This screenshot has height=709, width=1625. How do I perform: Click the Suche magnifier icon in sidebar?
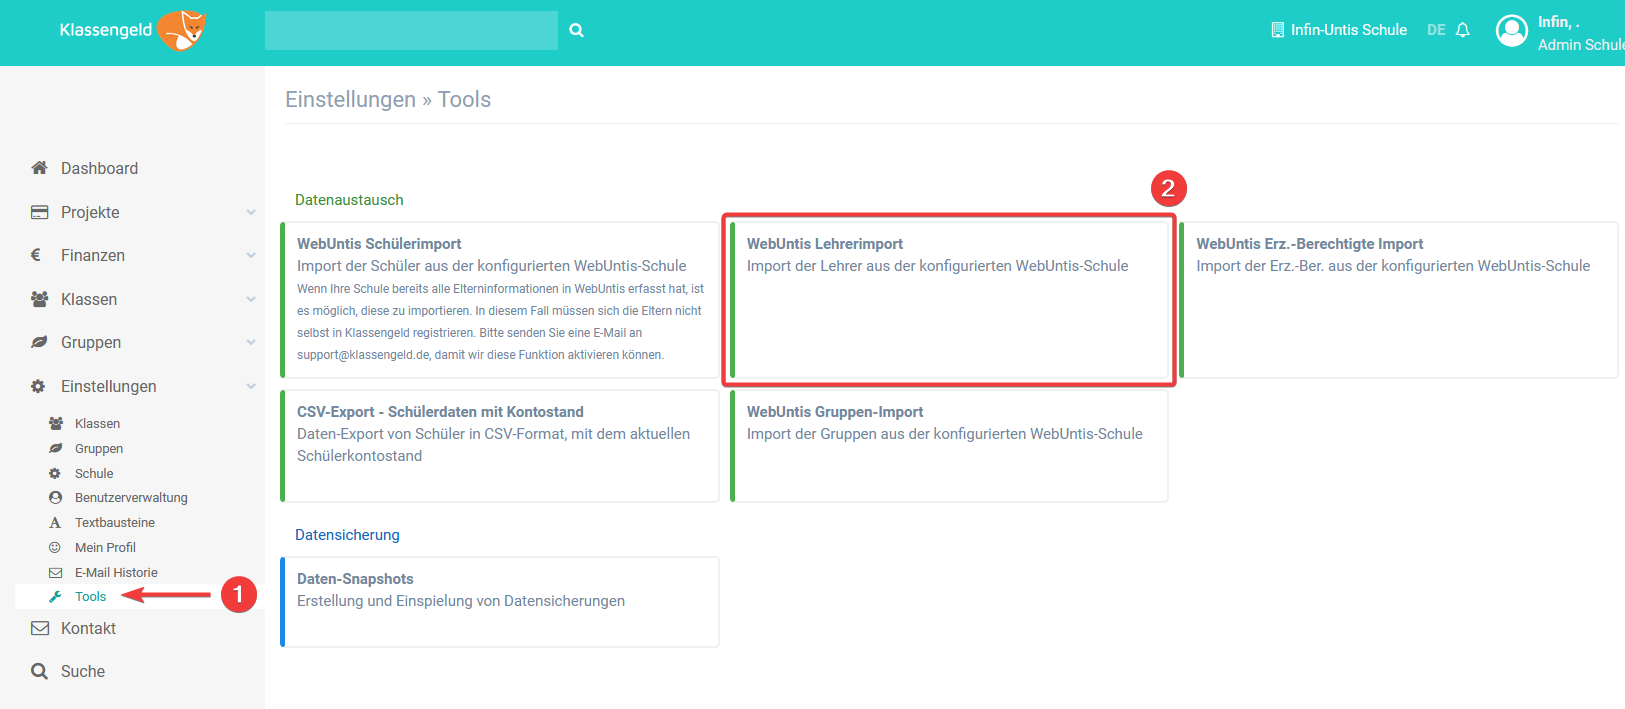point(39,671)
